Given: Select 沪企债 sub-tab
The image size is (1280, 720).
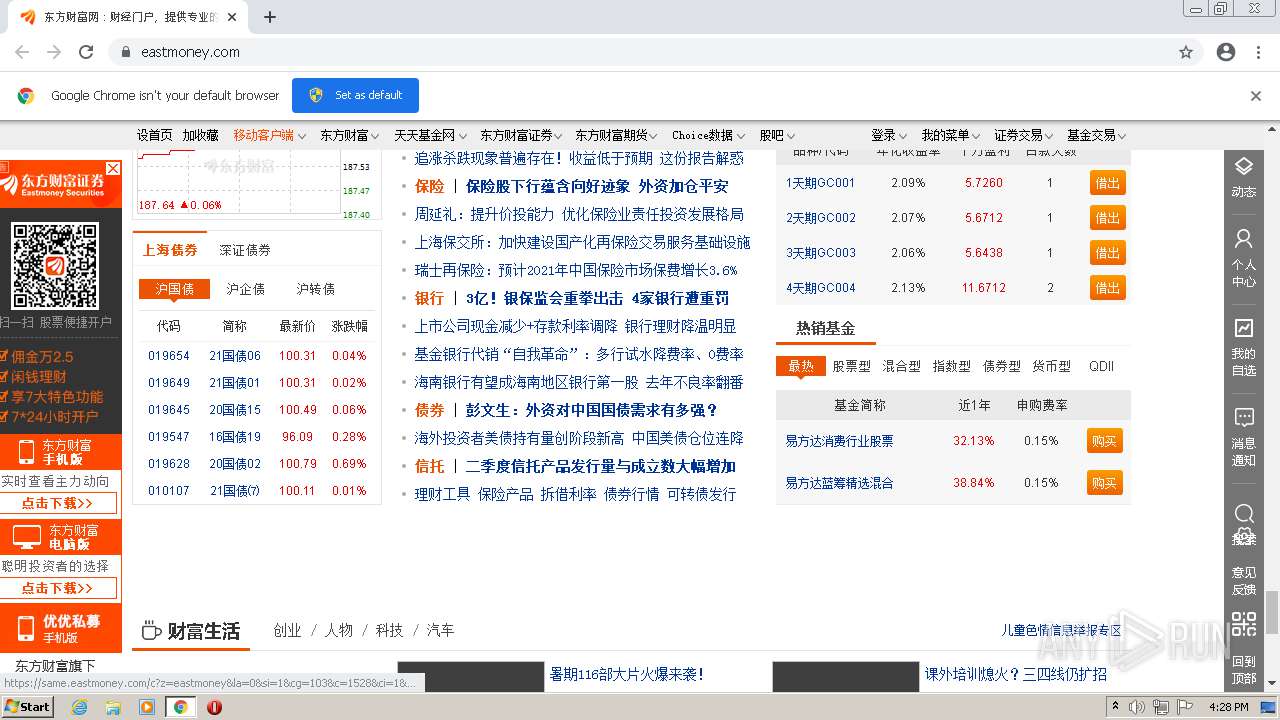Looking at the screenshot, I should pyautogui.click(x=245, y=289).
